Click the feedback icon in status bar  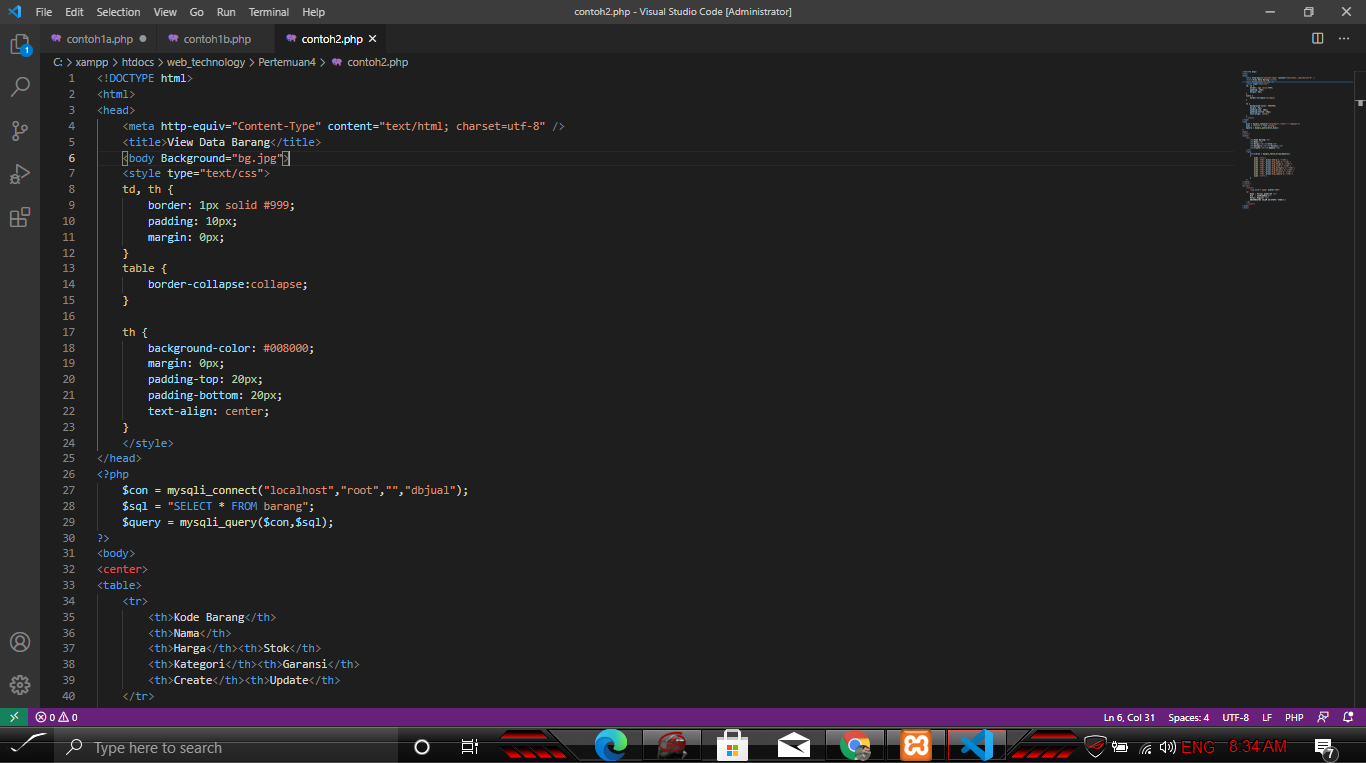coord(1323,717)
